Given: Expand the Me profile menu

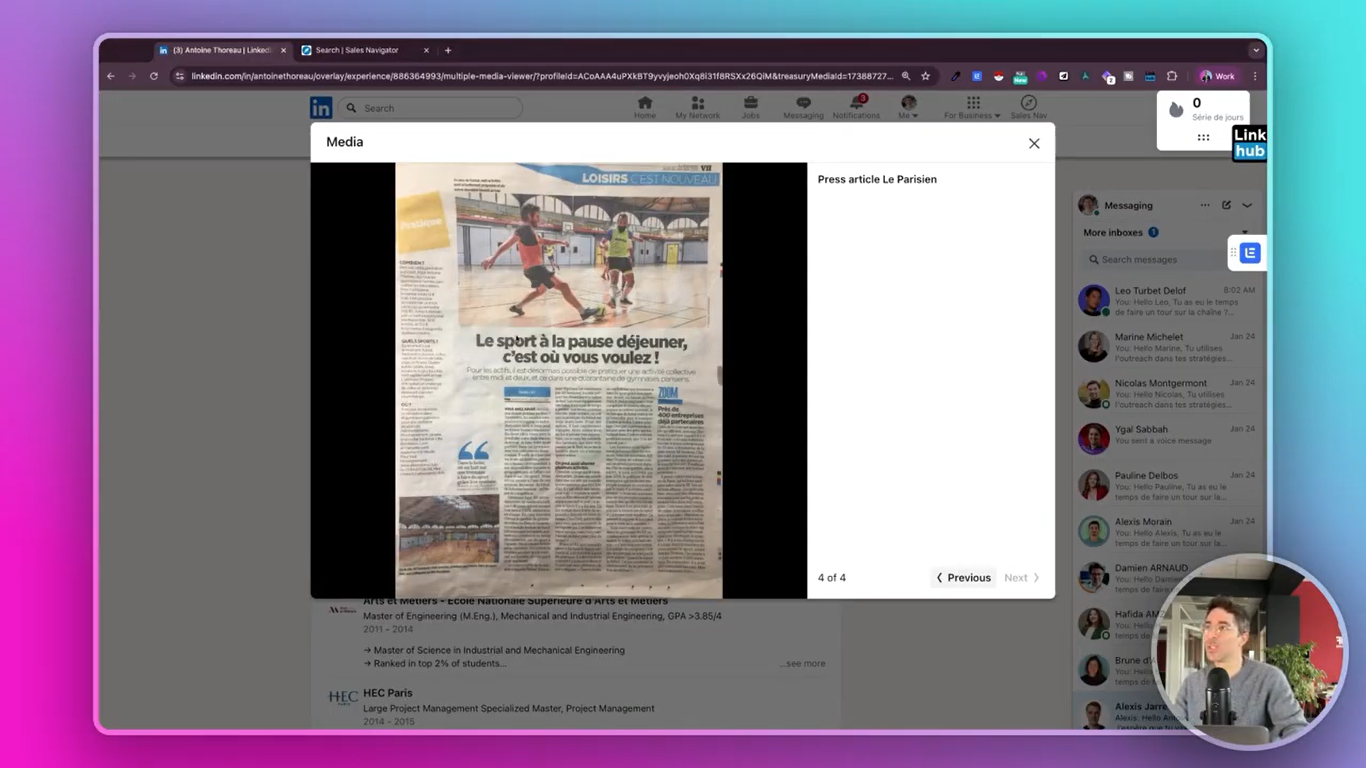Looking at the screenshot, I should coord(908,108).
